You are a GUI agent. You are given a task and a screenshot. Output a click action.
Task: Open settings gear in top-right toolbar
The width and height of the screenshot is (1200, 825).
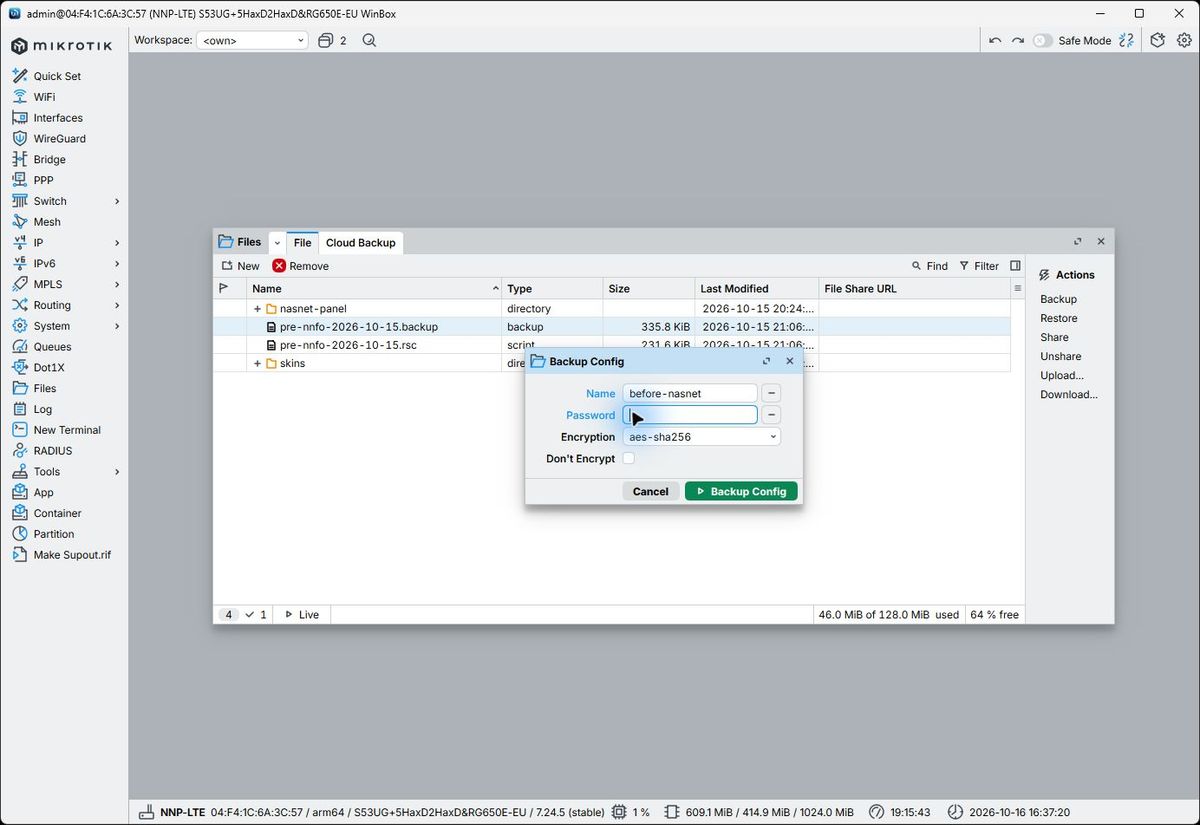pos(1184,40)
